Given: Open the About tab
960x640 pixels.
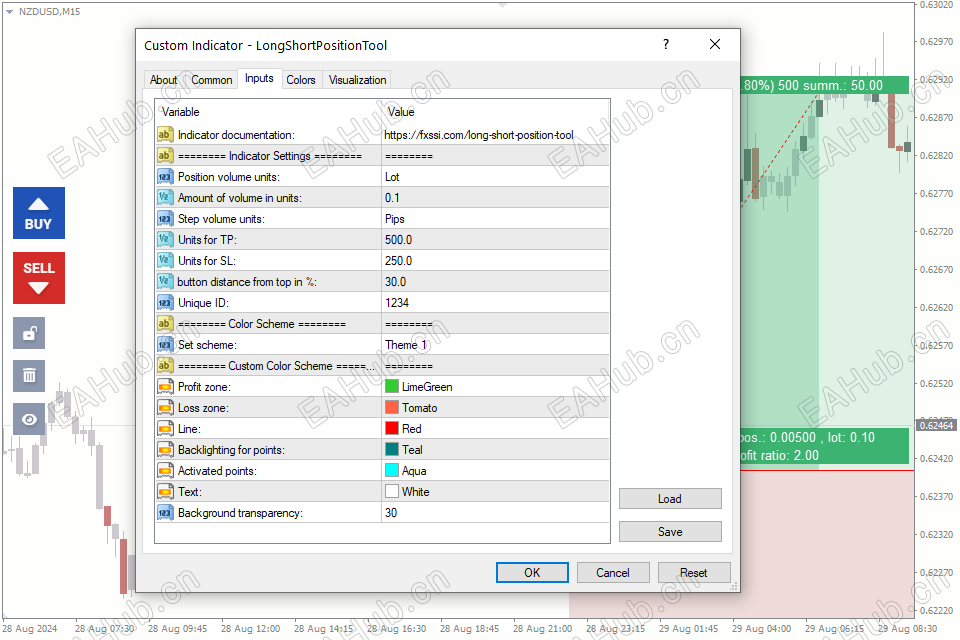Looking at the screenshot, I should pyautogui.click(x=163, y=80).
